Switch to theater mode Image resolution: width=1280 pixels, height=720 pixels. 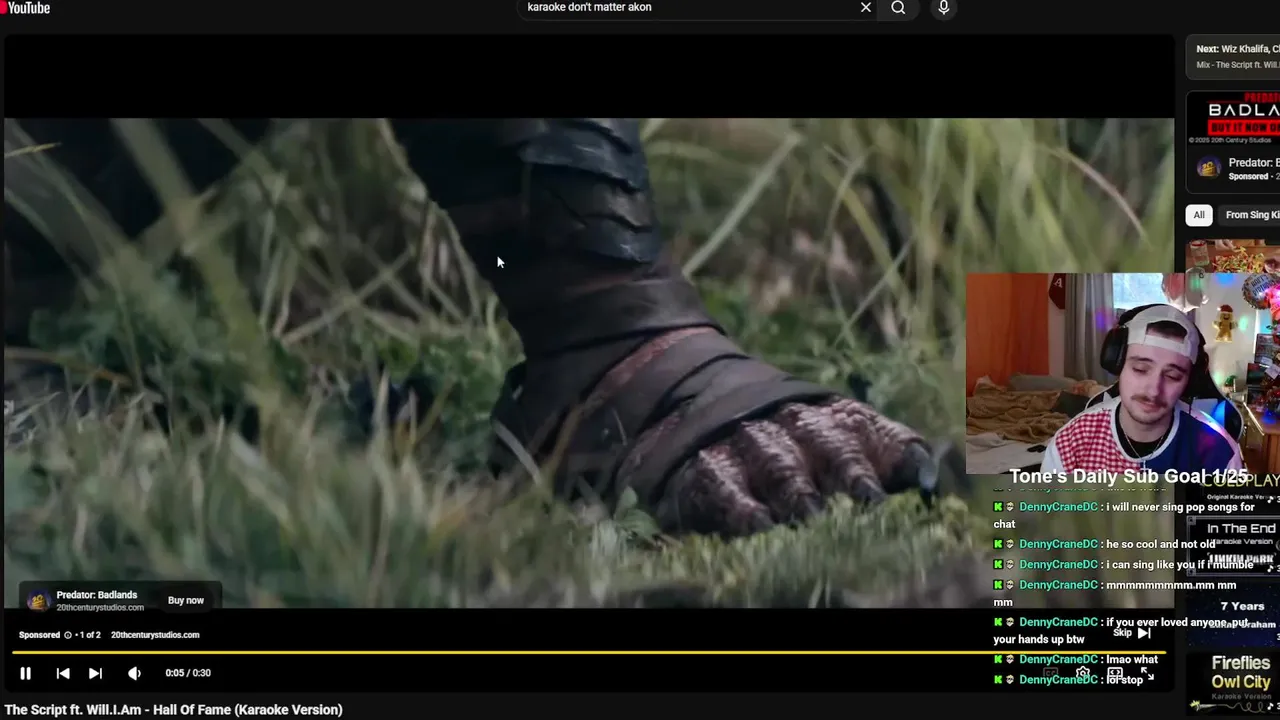(x=1115, y=674)
